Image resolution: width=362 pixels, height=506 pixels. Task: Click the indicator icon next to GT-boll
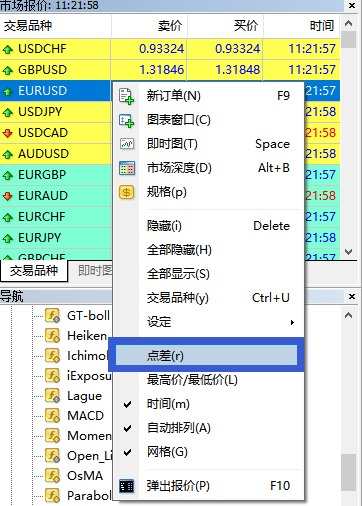(x=53, y=316)
